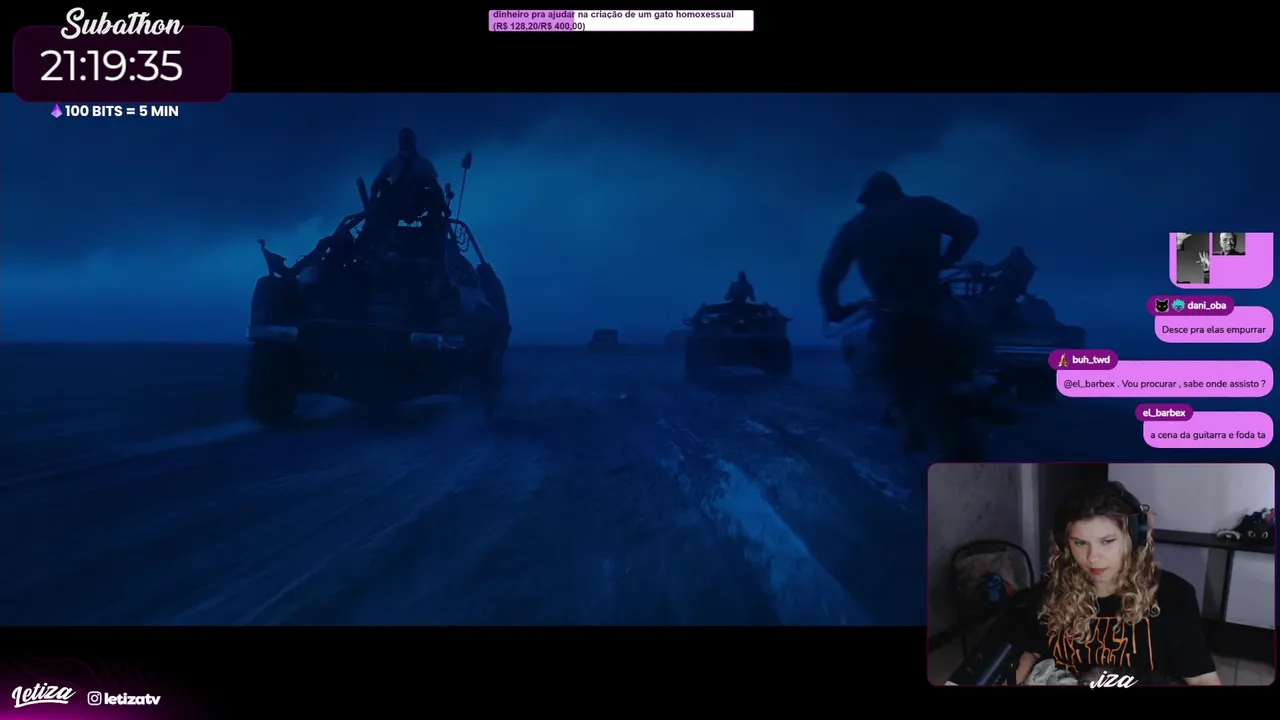Click the teal character badge next to dani_oba

(x=1178, y=305)
